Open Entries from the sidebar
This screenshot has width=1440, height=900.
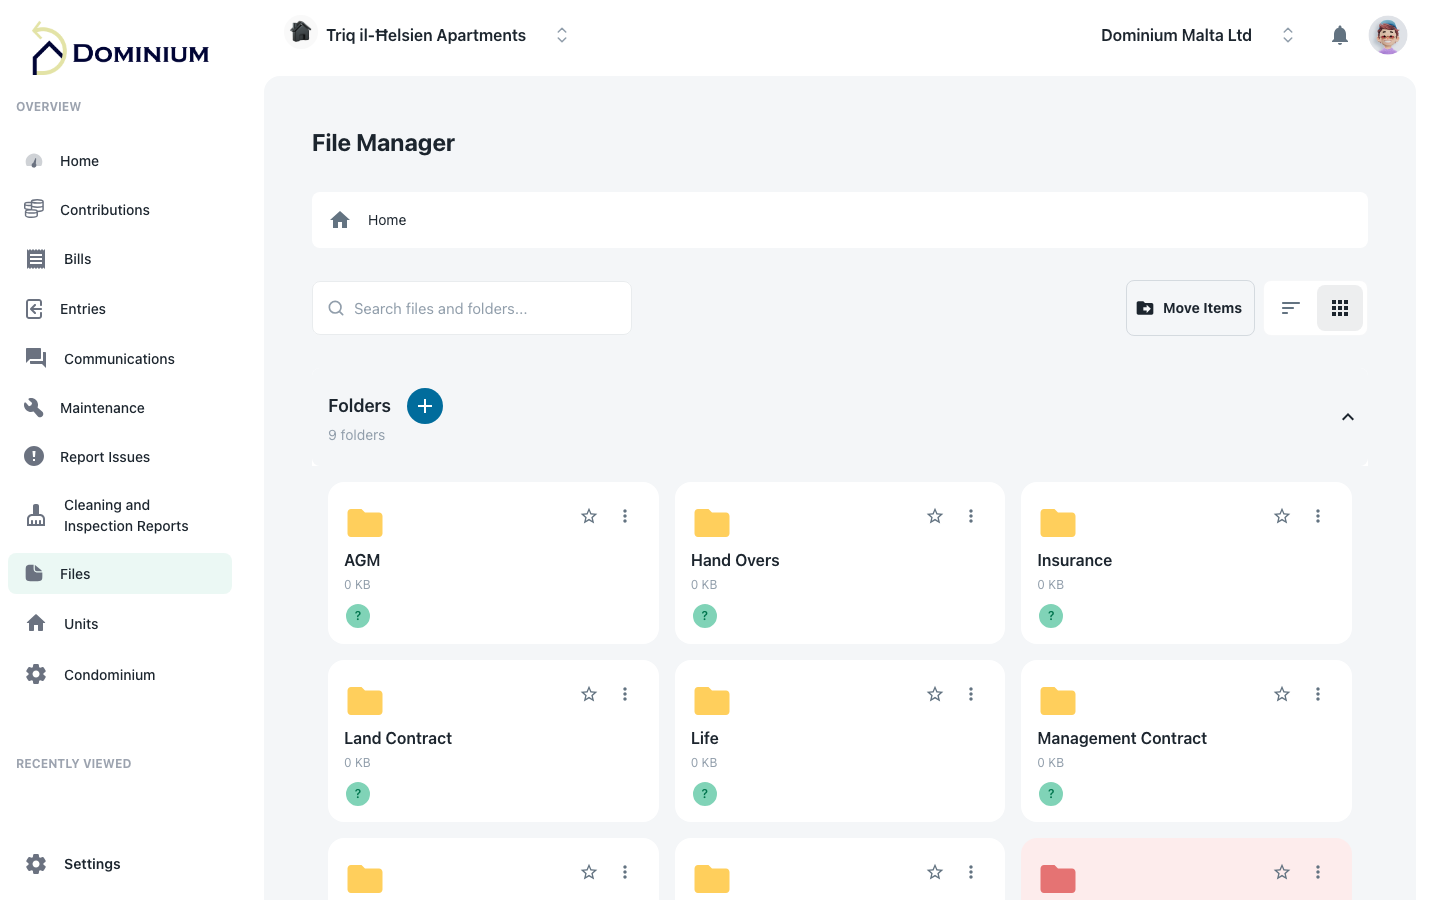pyautogui.click(x=120, y=309)
